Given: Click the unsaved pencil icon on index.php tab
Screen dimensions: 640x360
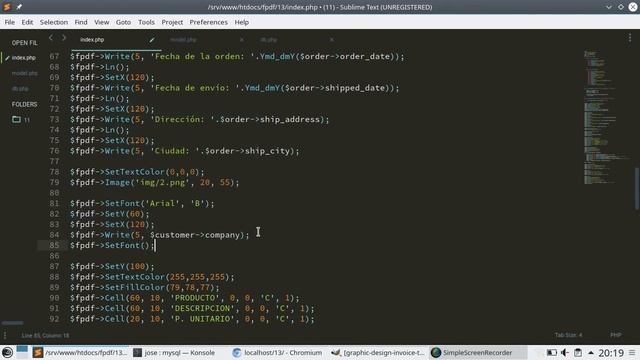Looking at the screenshot, I should tap(152, 40).
